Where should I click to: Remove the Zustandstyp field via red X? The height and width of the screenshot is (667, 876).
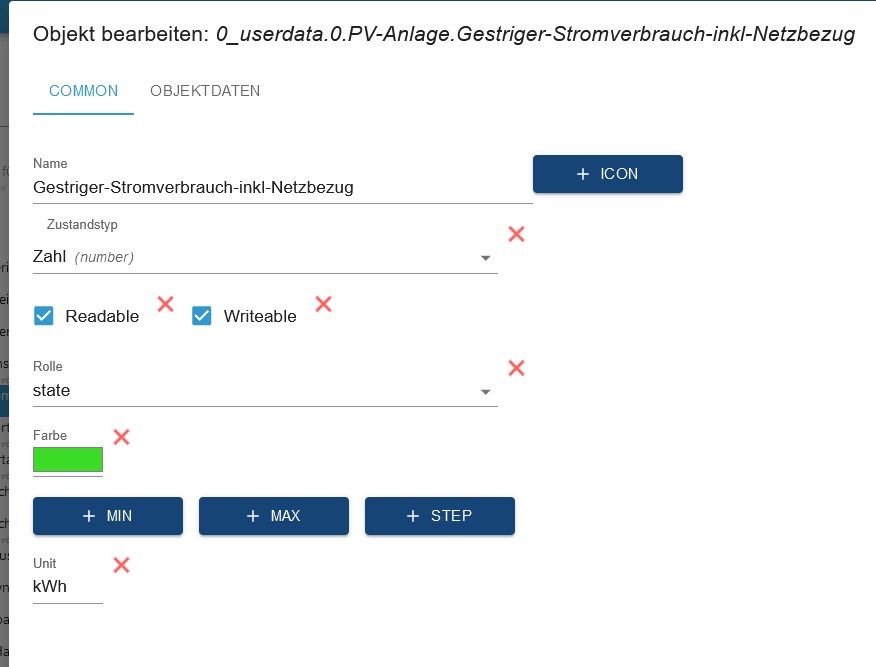click(516, 234)
